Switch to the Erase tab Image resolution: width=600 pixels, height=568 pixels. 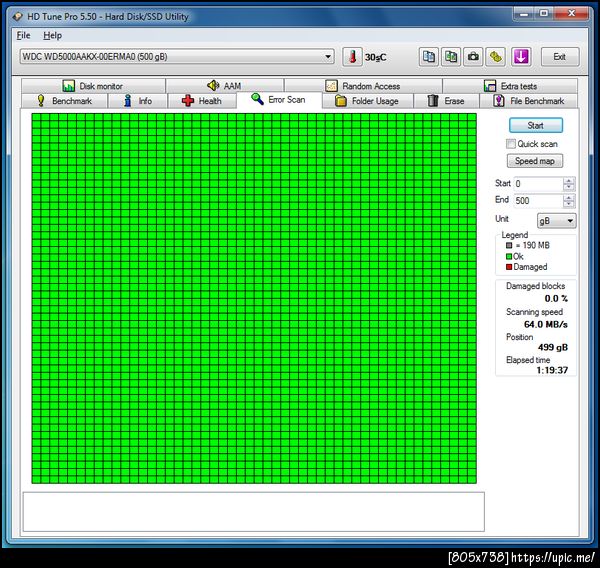(446, 101)
